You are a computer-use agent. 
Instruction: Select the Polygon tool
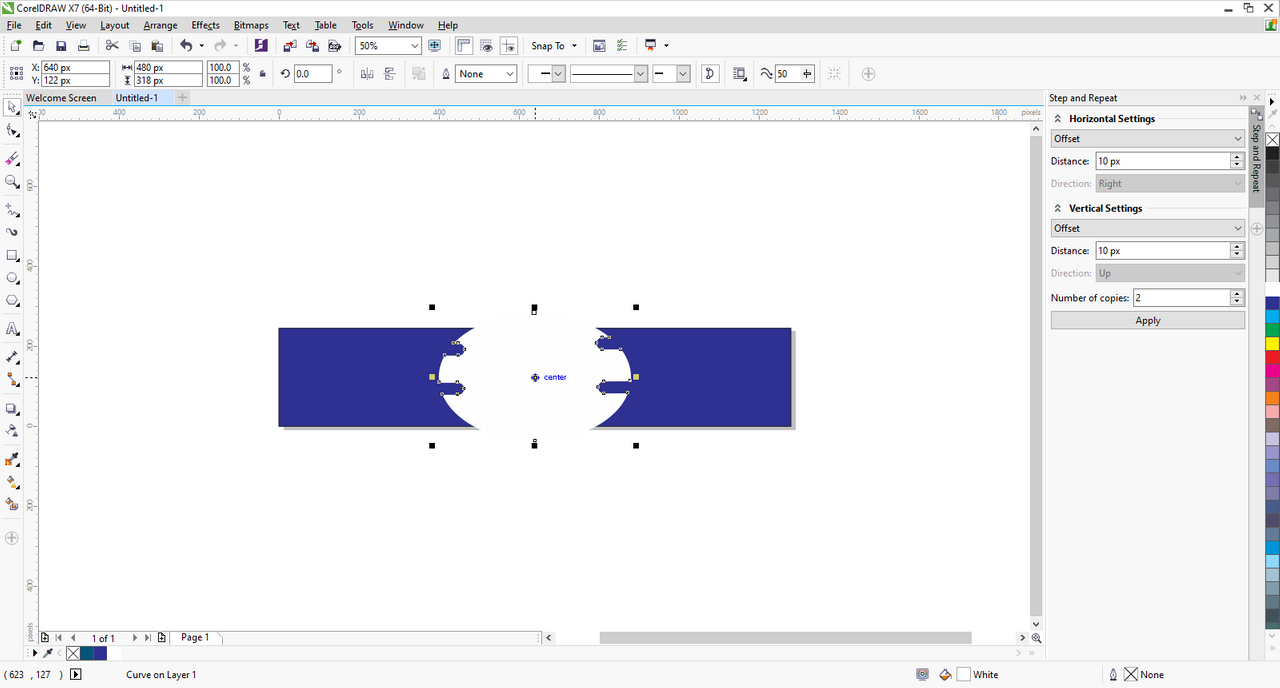coord(12,301)
